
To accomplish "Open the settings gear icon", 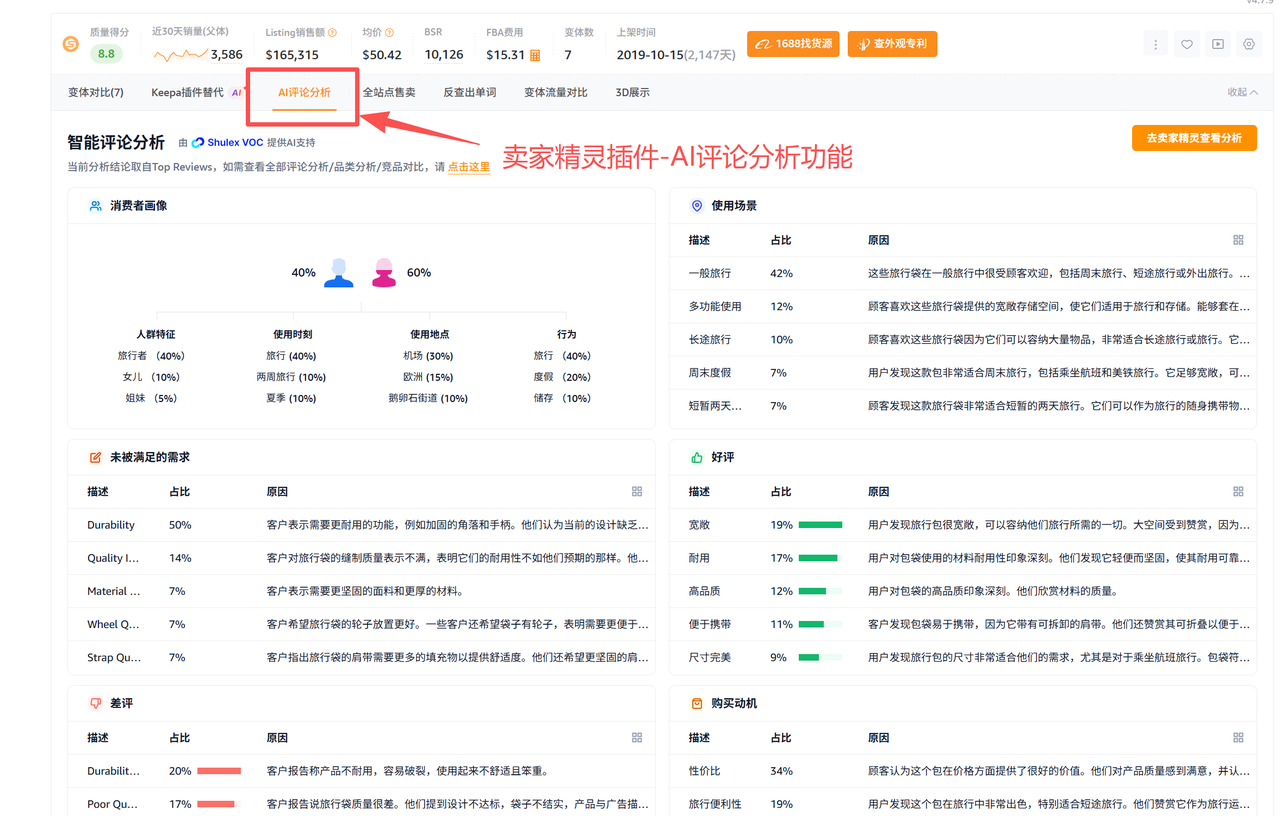I will (1248, 44).
